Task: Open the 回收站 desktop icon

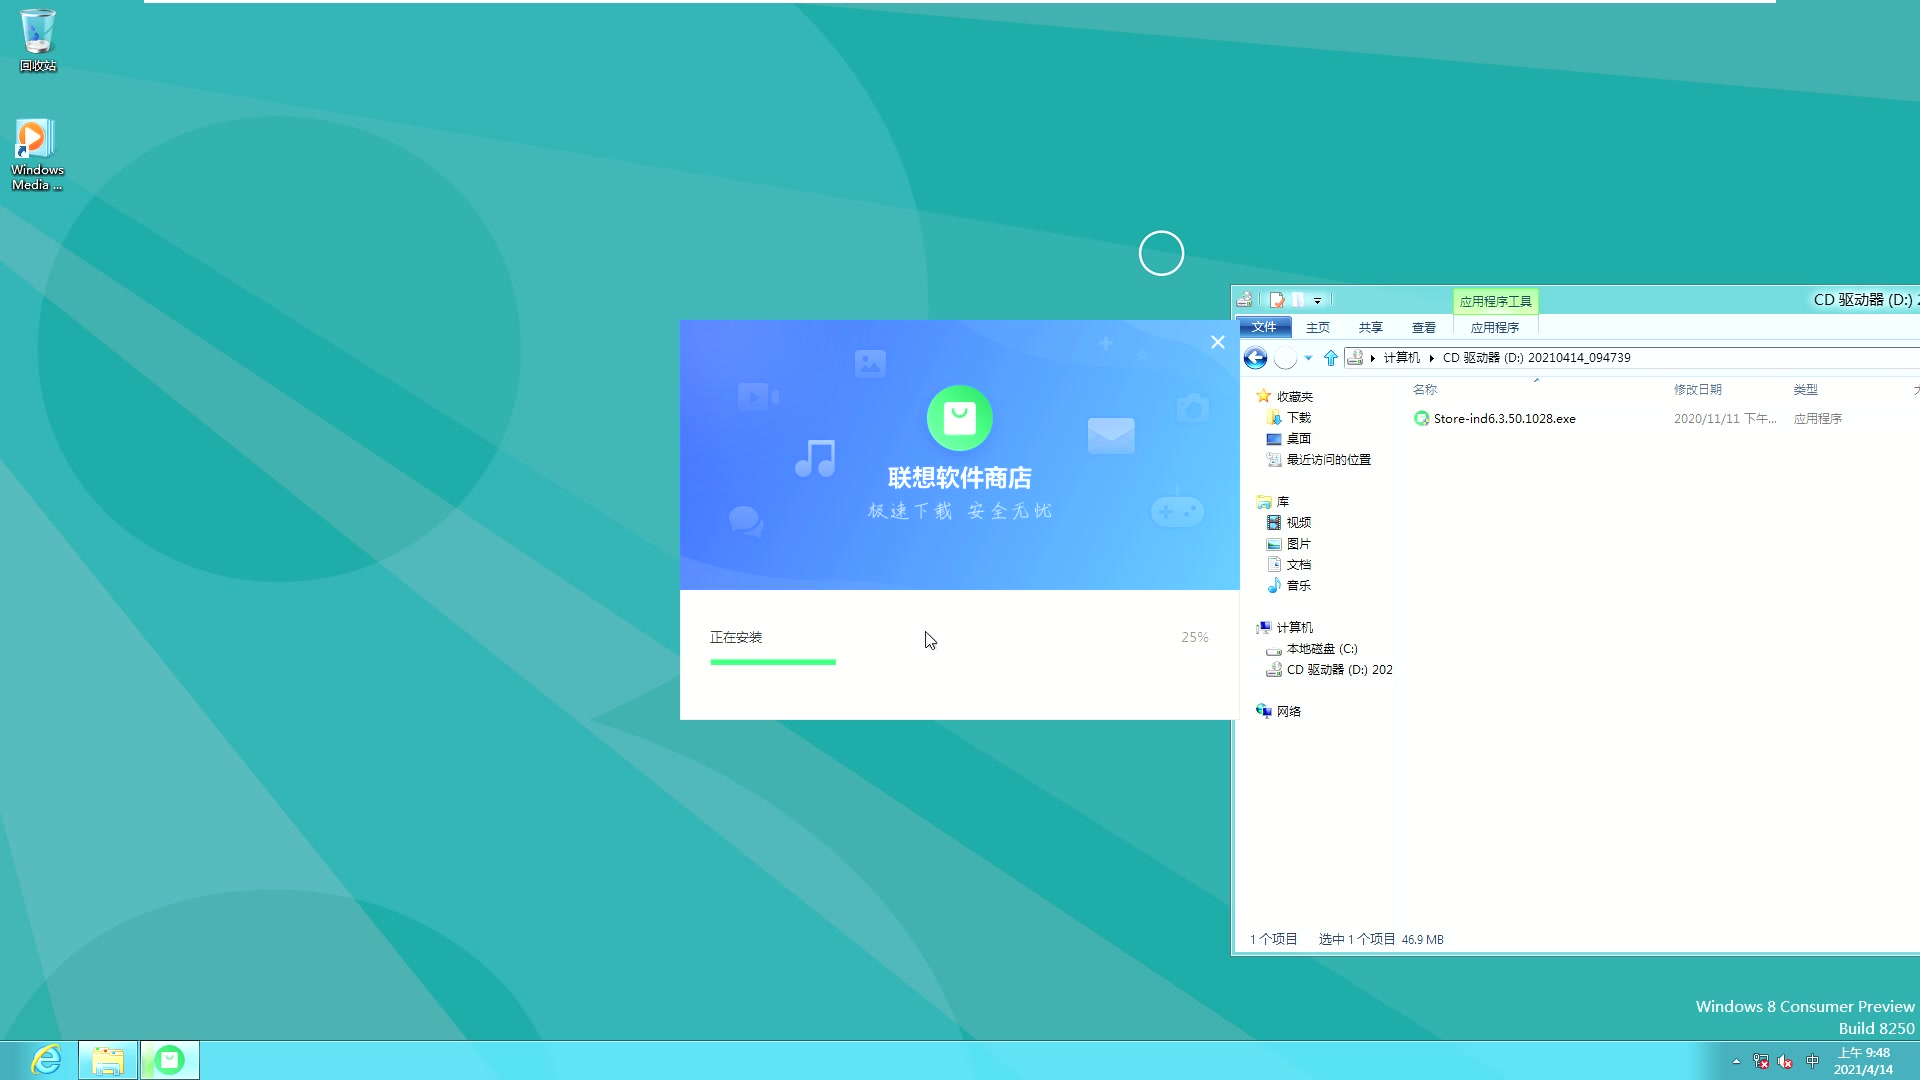Action: coord(36,35)
